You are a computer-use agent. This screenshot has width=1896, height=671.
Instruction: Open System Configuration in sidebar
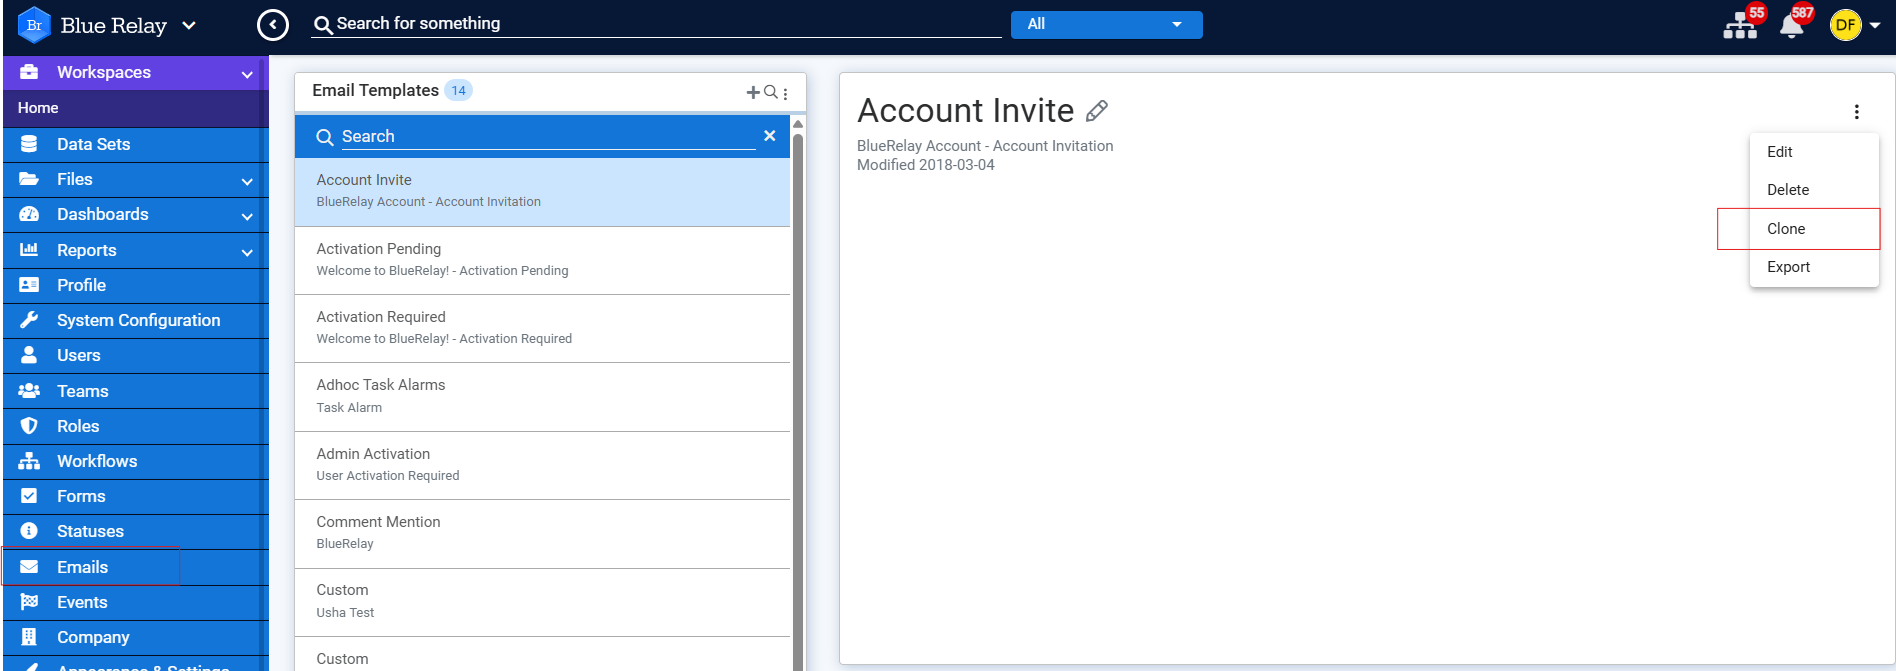(138, 320)
